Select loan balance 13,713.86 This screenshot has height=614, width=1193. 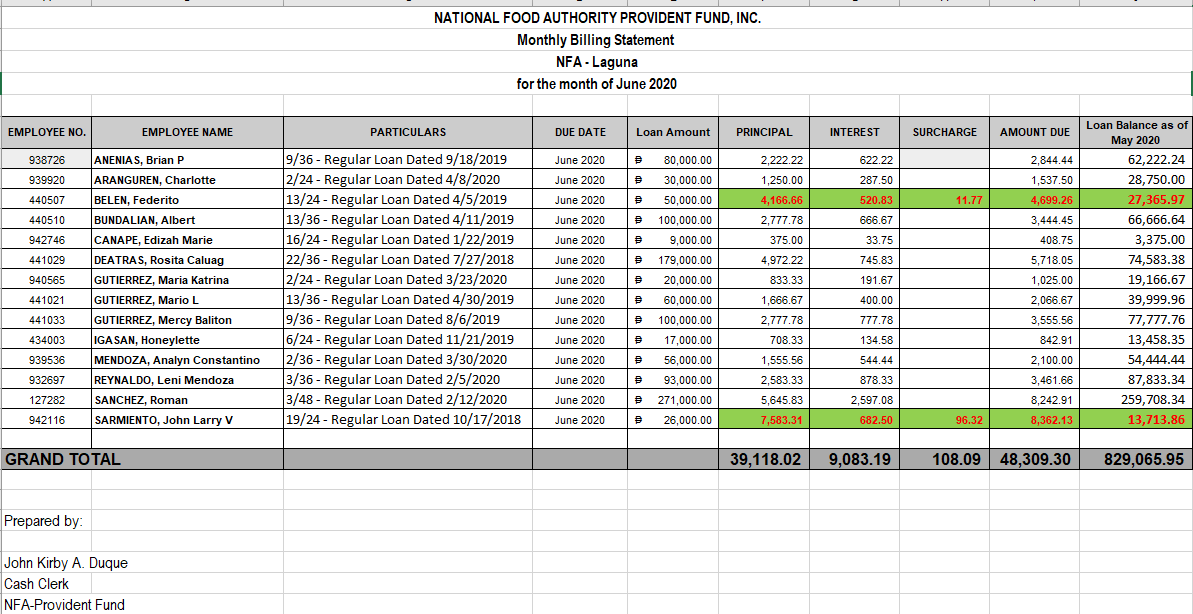coord(1136,418)
